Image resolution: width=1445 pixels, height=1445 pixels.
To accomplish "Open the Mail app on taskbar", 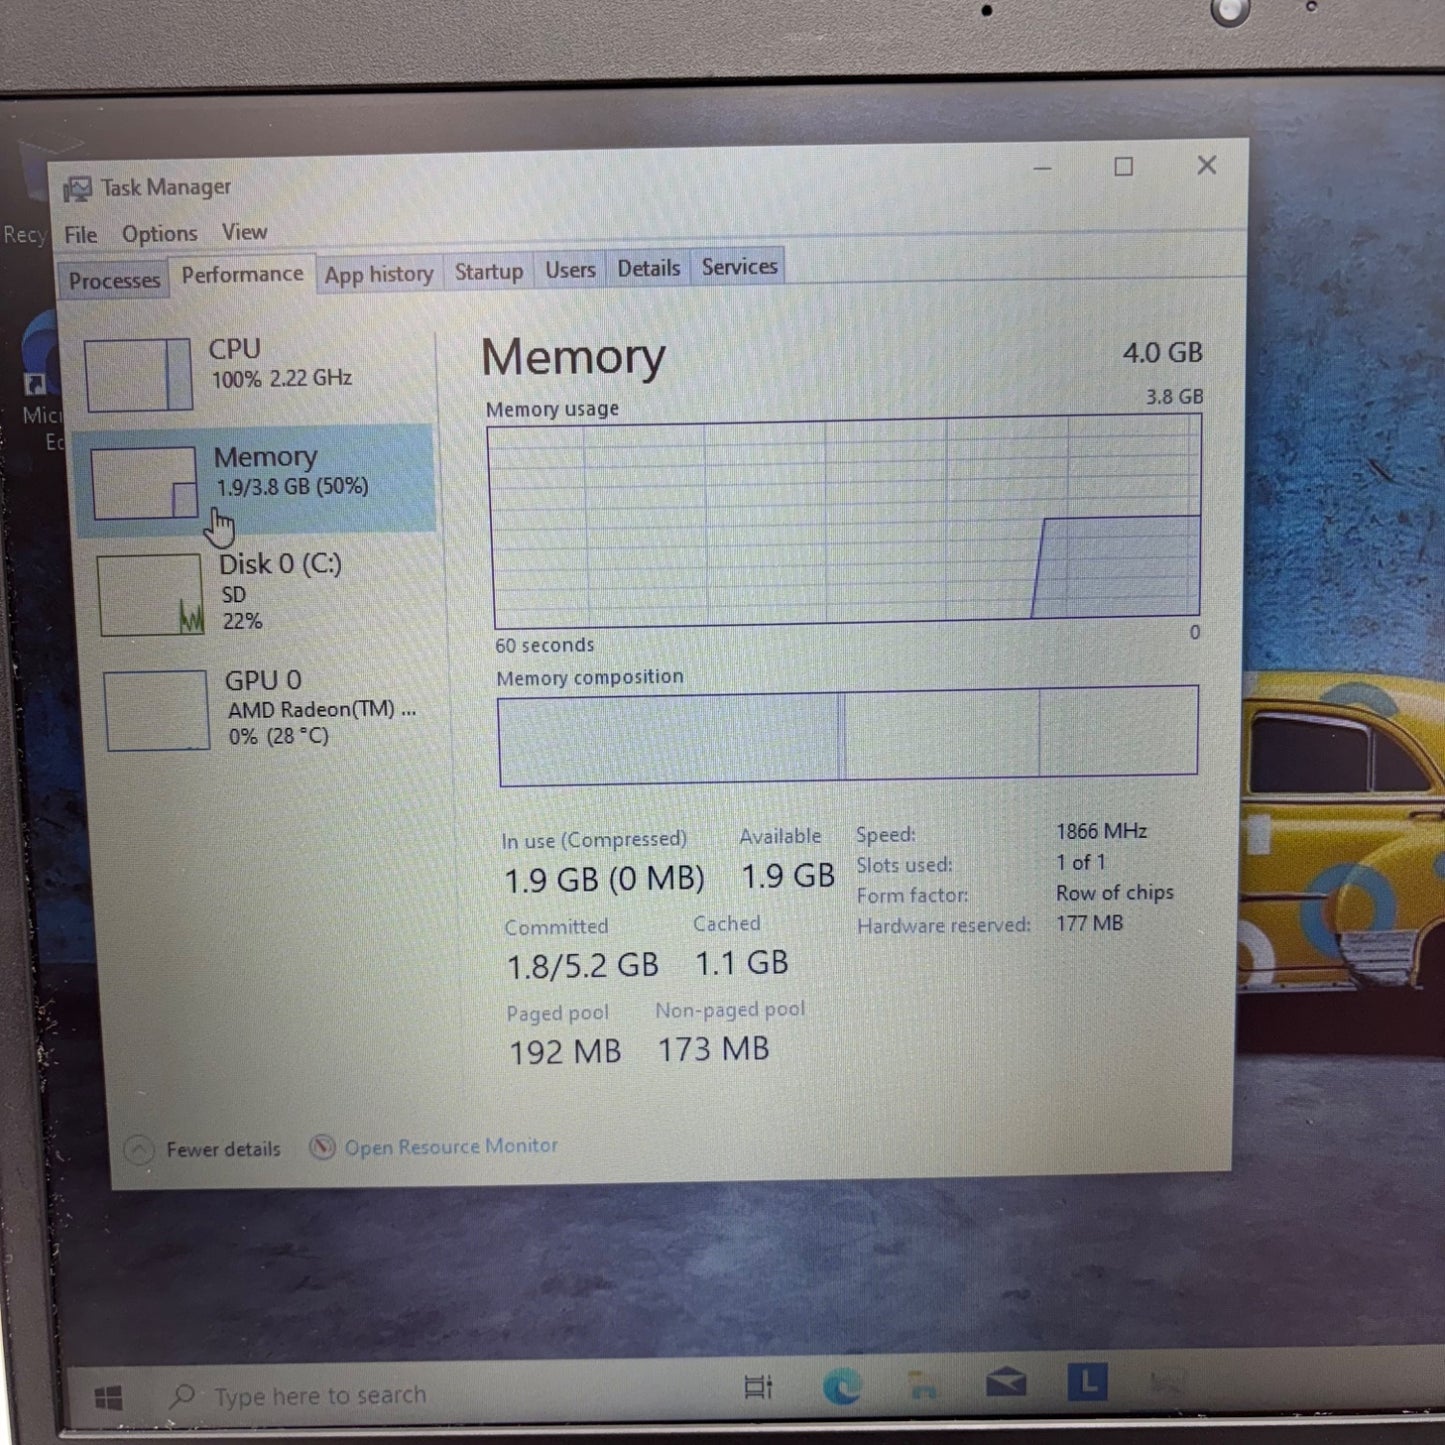I will pos(1005,1383).
